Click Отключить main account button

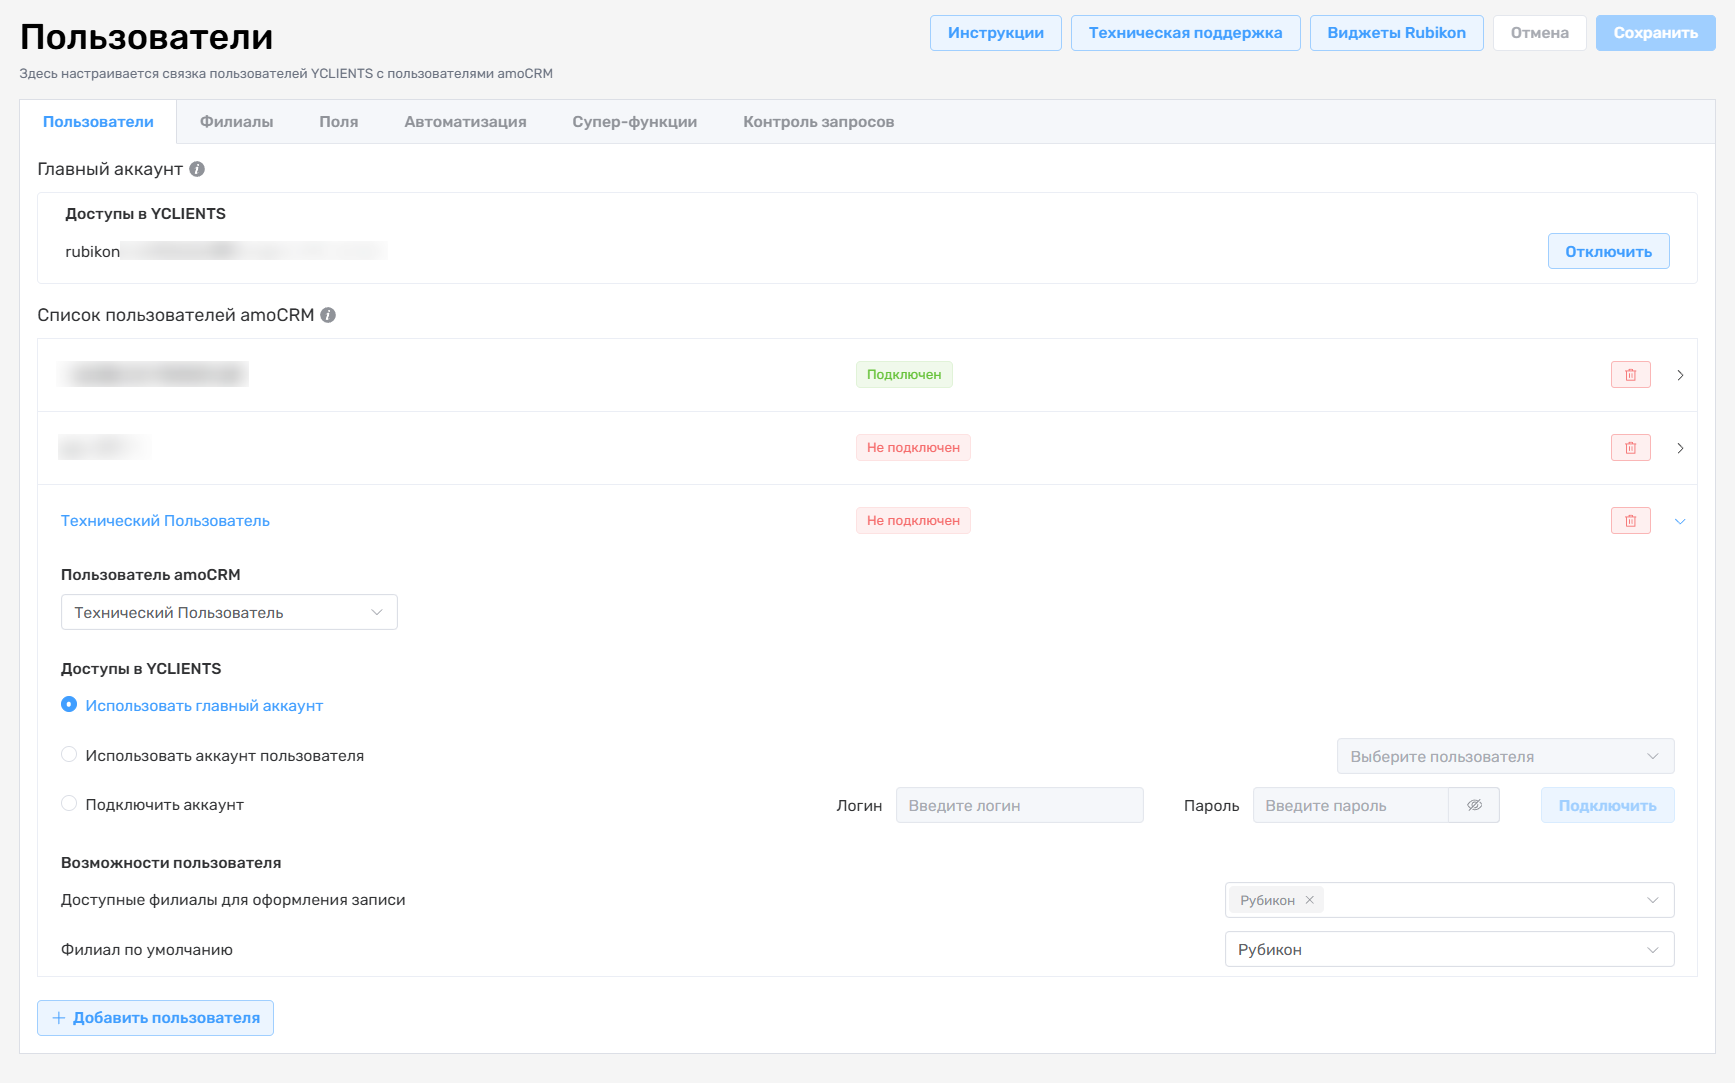[x=1608, y=251]
